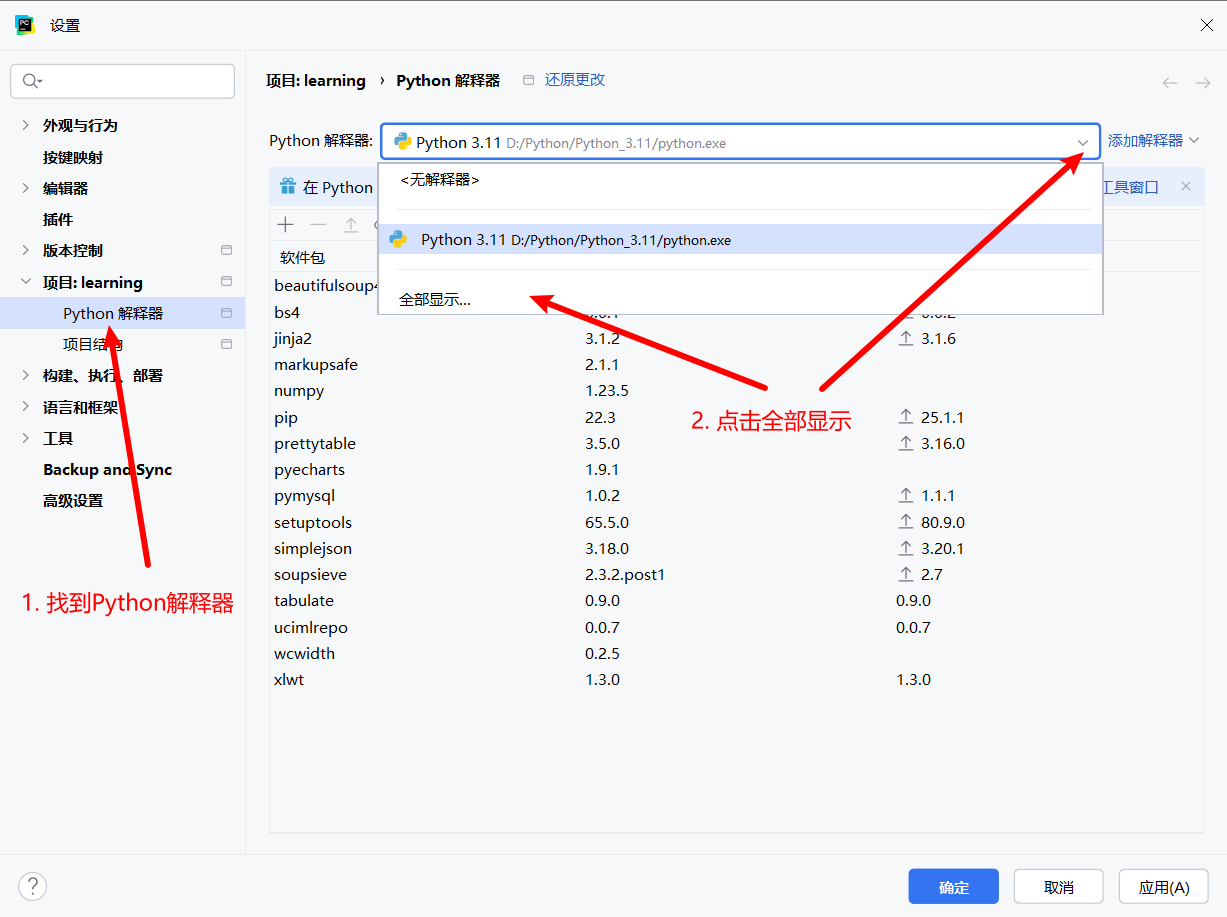Screen dimensions: 1227x917
Task: Click soupsieve version 2.3.2.post1
Action: tap(625, 574)
